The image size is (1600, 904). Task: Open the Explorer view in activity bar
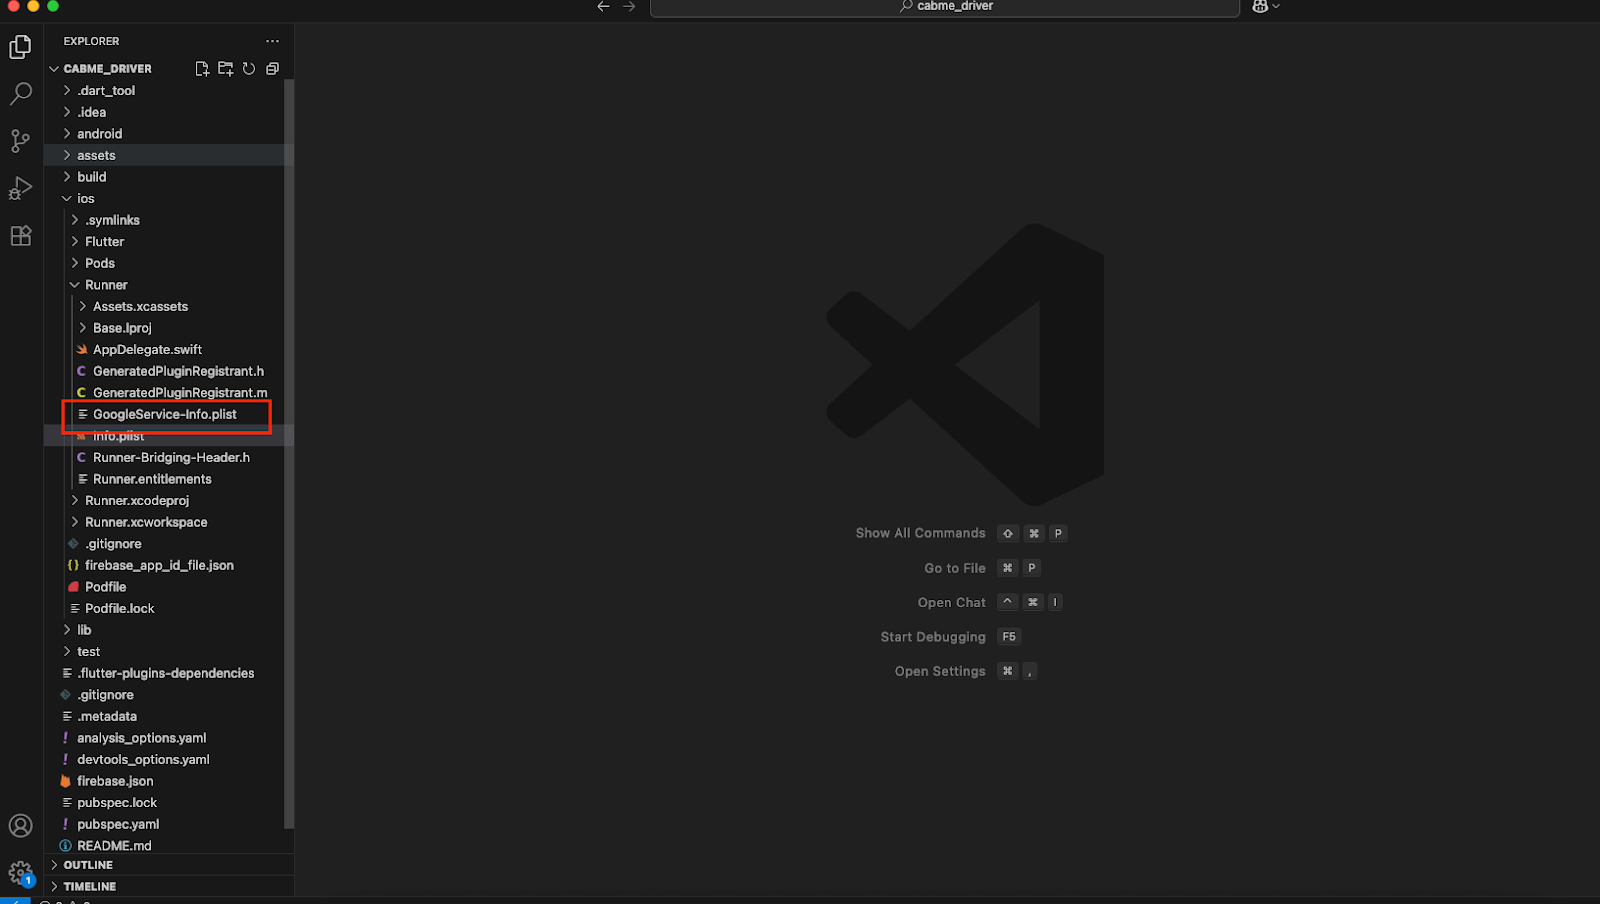coord(20,47)
